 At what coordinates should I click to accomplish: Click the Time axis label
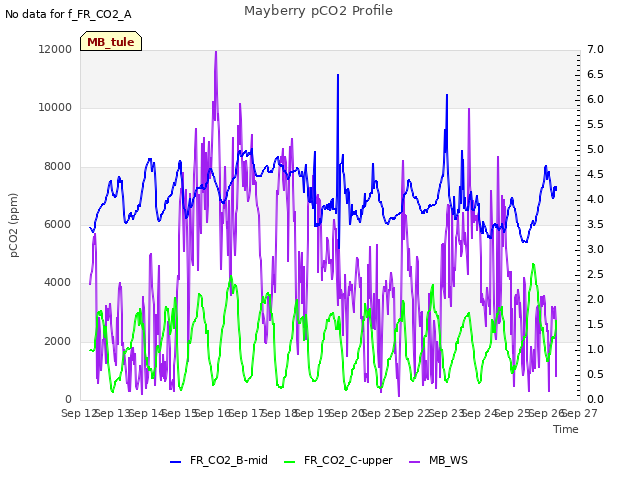click(566, 429)
